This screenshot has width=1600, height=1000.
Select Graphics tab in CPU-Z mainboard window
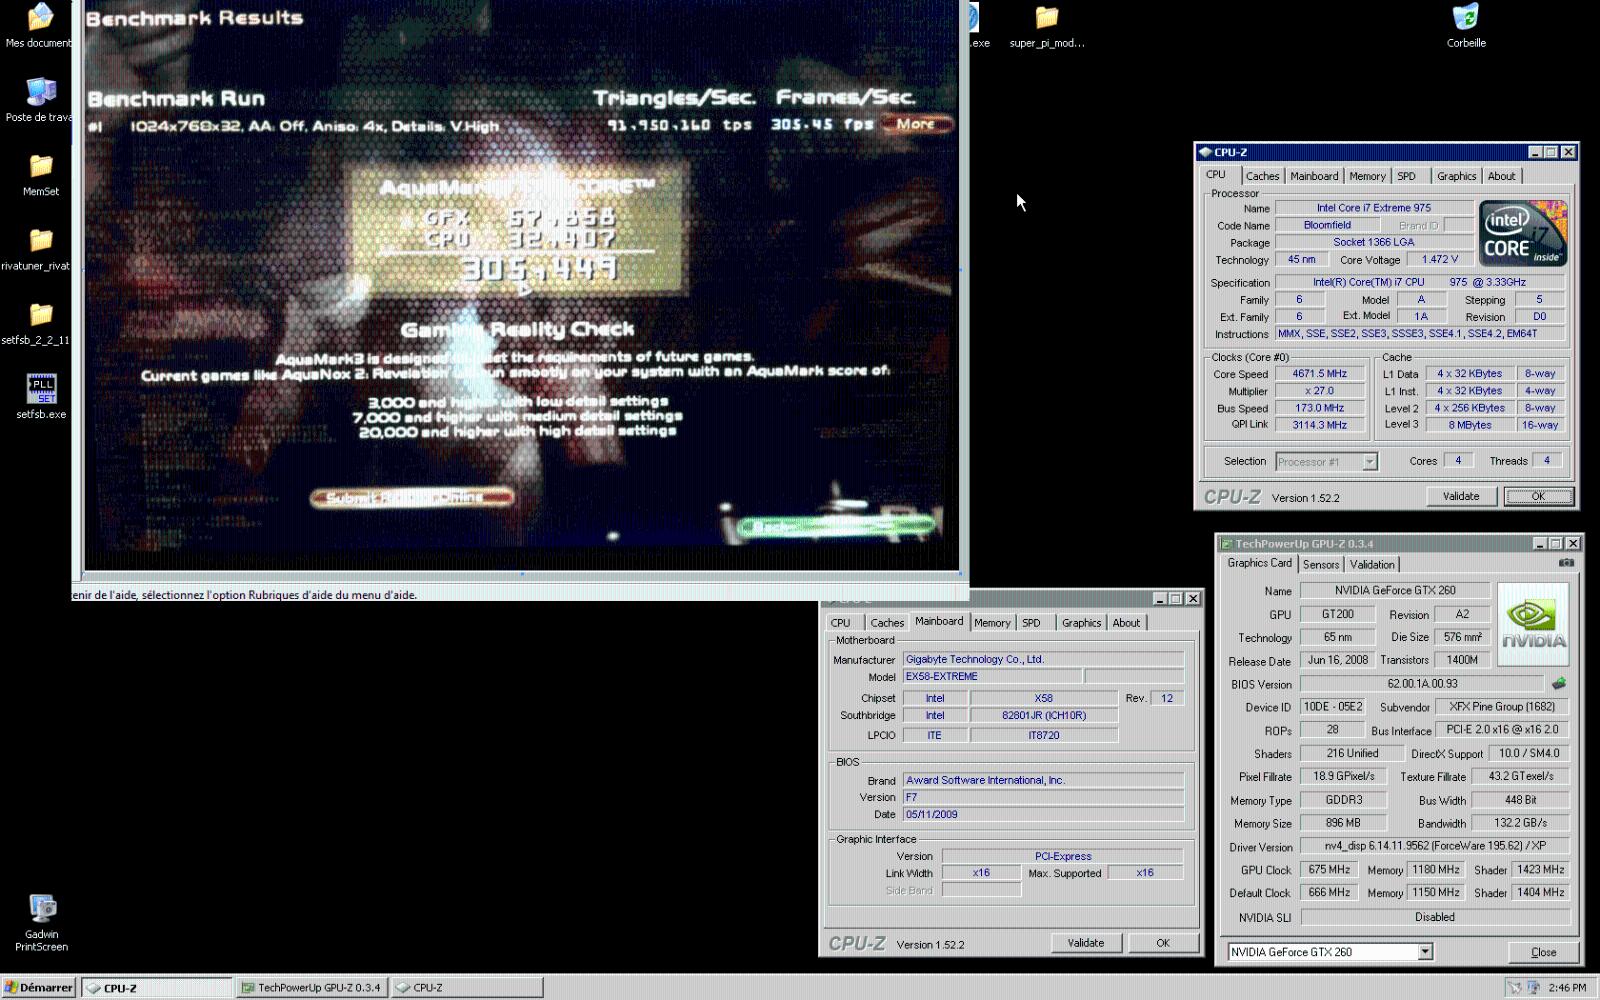pos(1081,623)
